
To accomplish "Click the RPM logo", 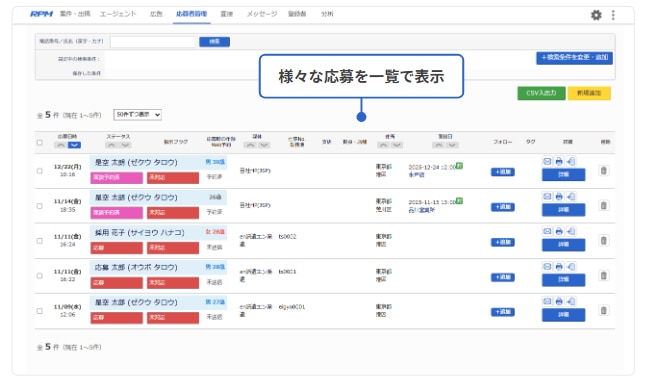I will coord(42,14).
